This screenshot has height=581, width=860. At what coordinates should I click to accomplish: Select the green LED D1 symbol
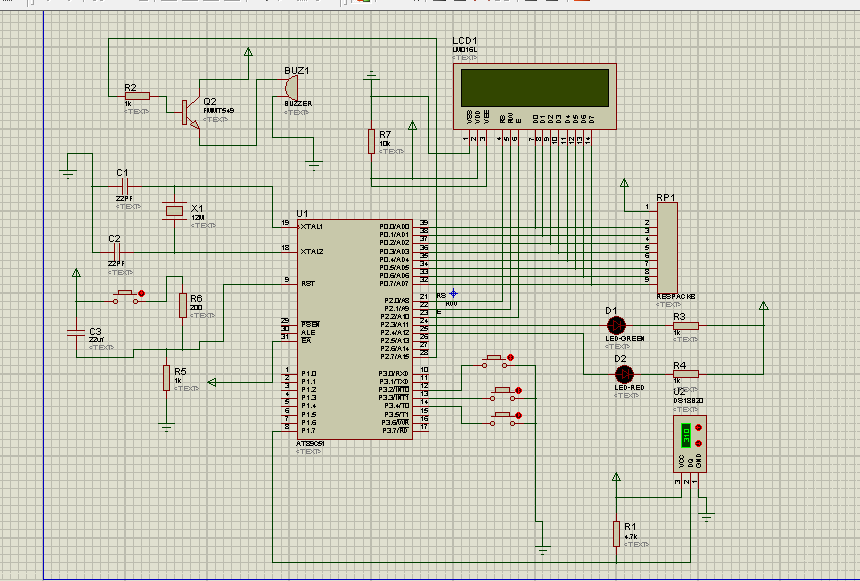click(x=617, y=325)
